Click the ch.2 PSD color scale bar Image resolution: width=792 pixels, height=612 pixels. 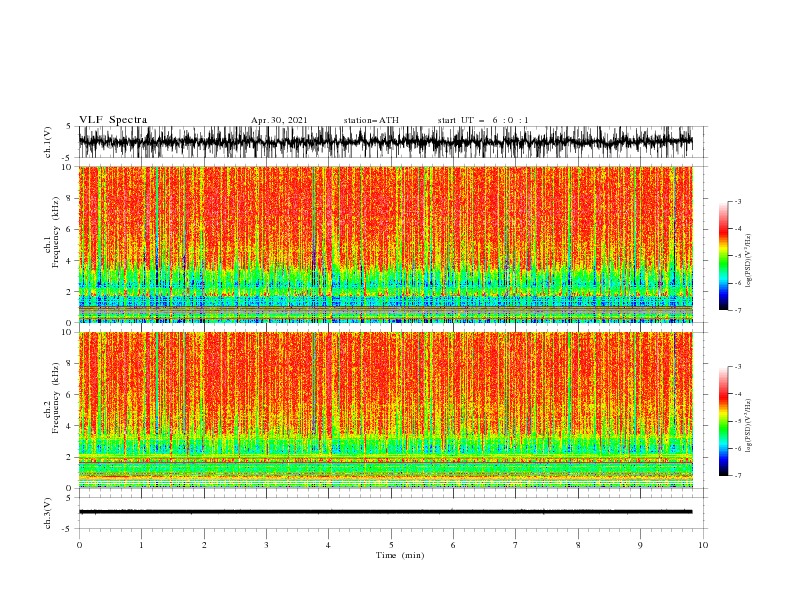723,421
